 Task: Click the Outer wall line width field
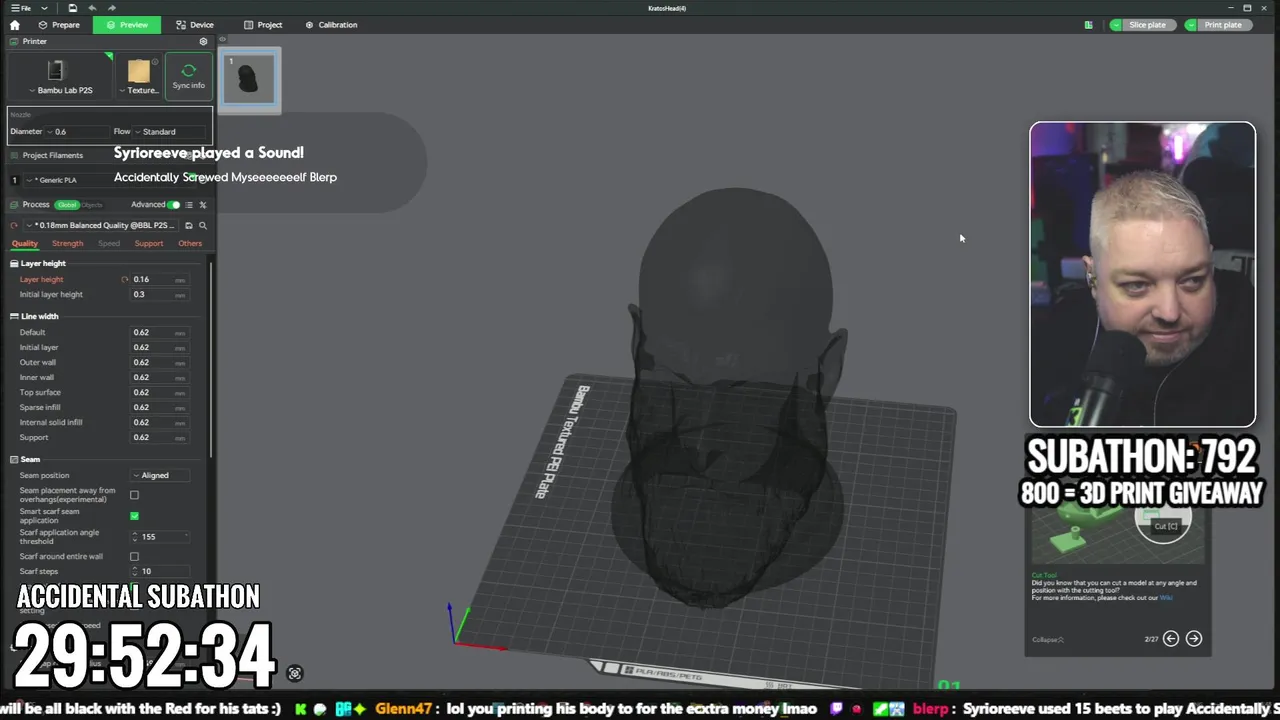click(x=160, y=363)
